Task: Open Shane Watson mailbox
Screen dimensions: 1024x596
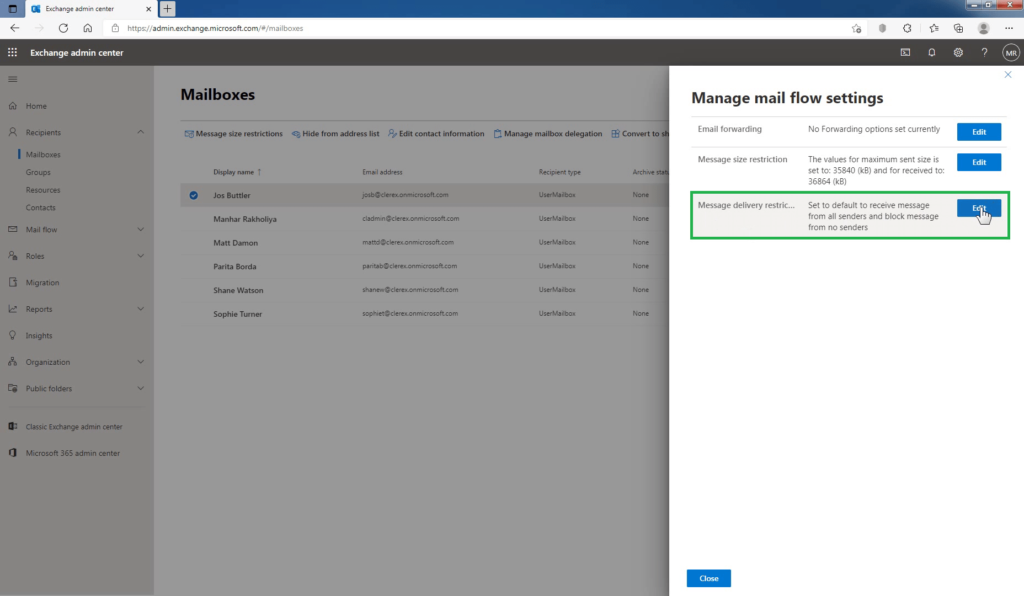Action: 238,290
